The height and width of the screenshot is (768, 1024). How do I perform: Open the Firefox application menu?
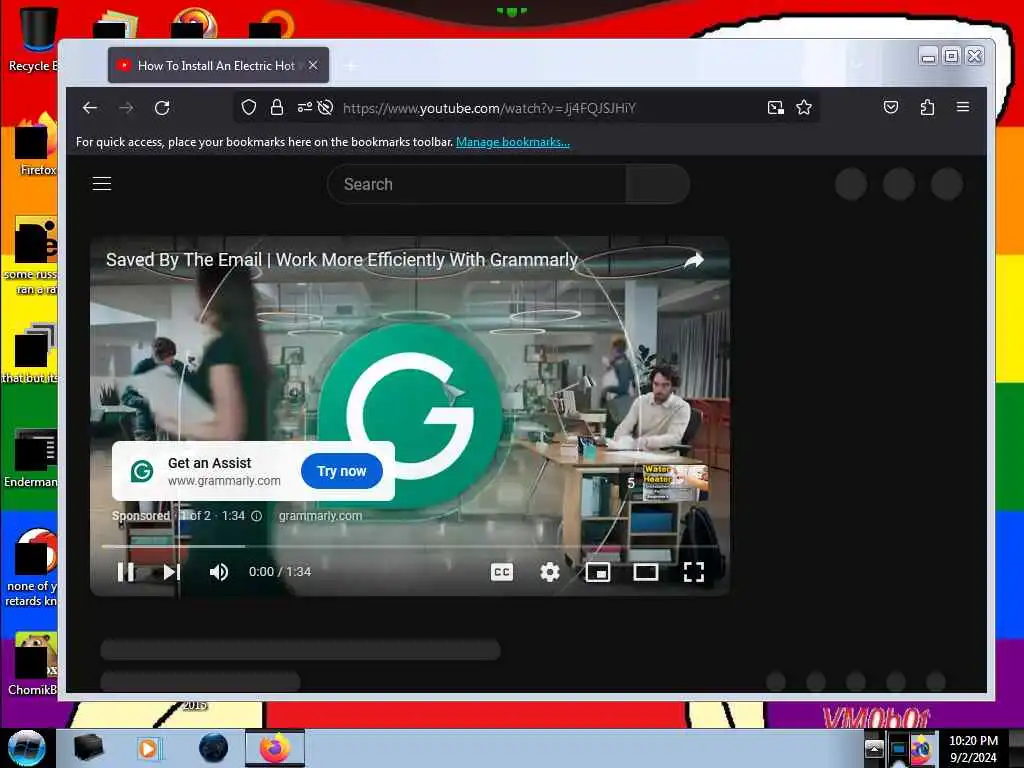click(x=963, y=106)
